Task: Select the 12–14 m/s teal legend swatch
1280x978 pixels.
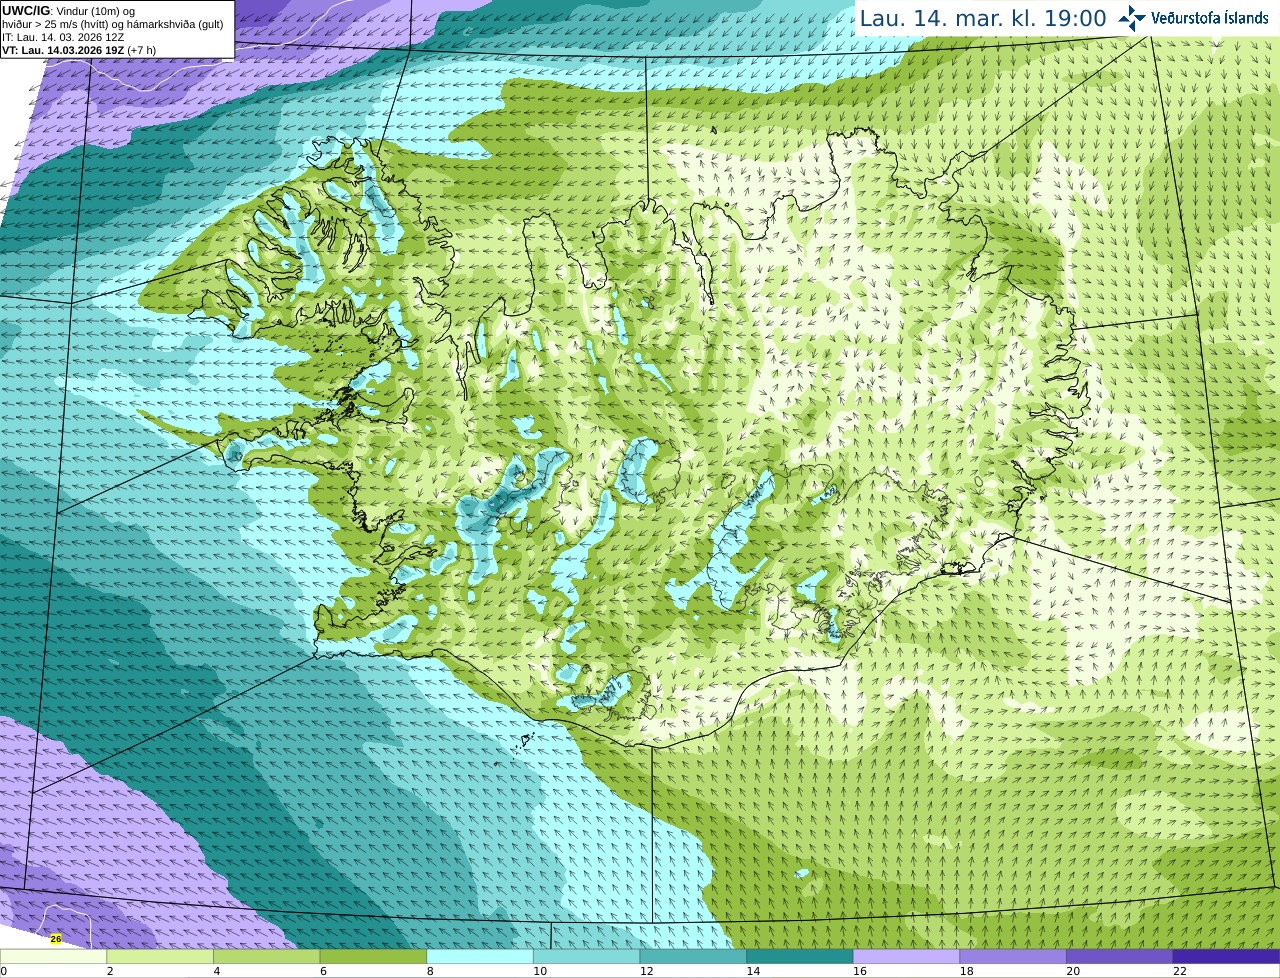Action: click(693, 957)
